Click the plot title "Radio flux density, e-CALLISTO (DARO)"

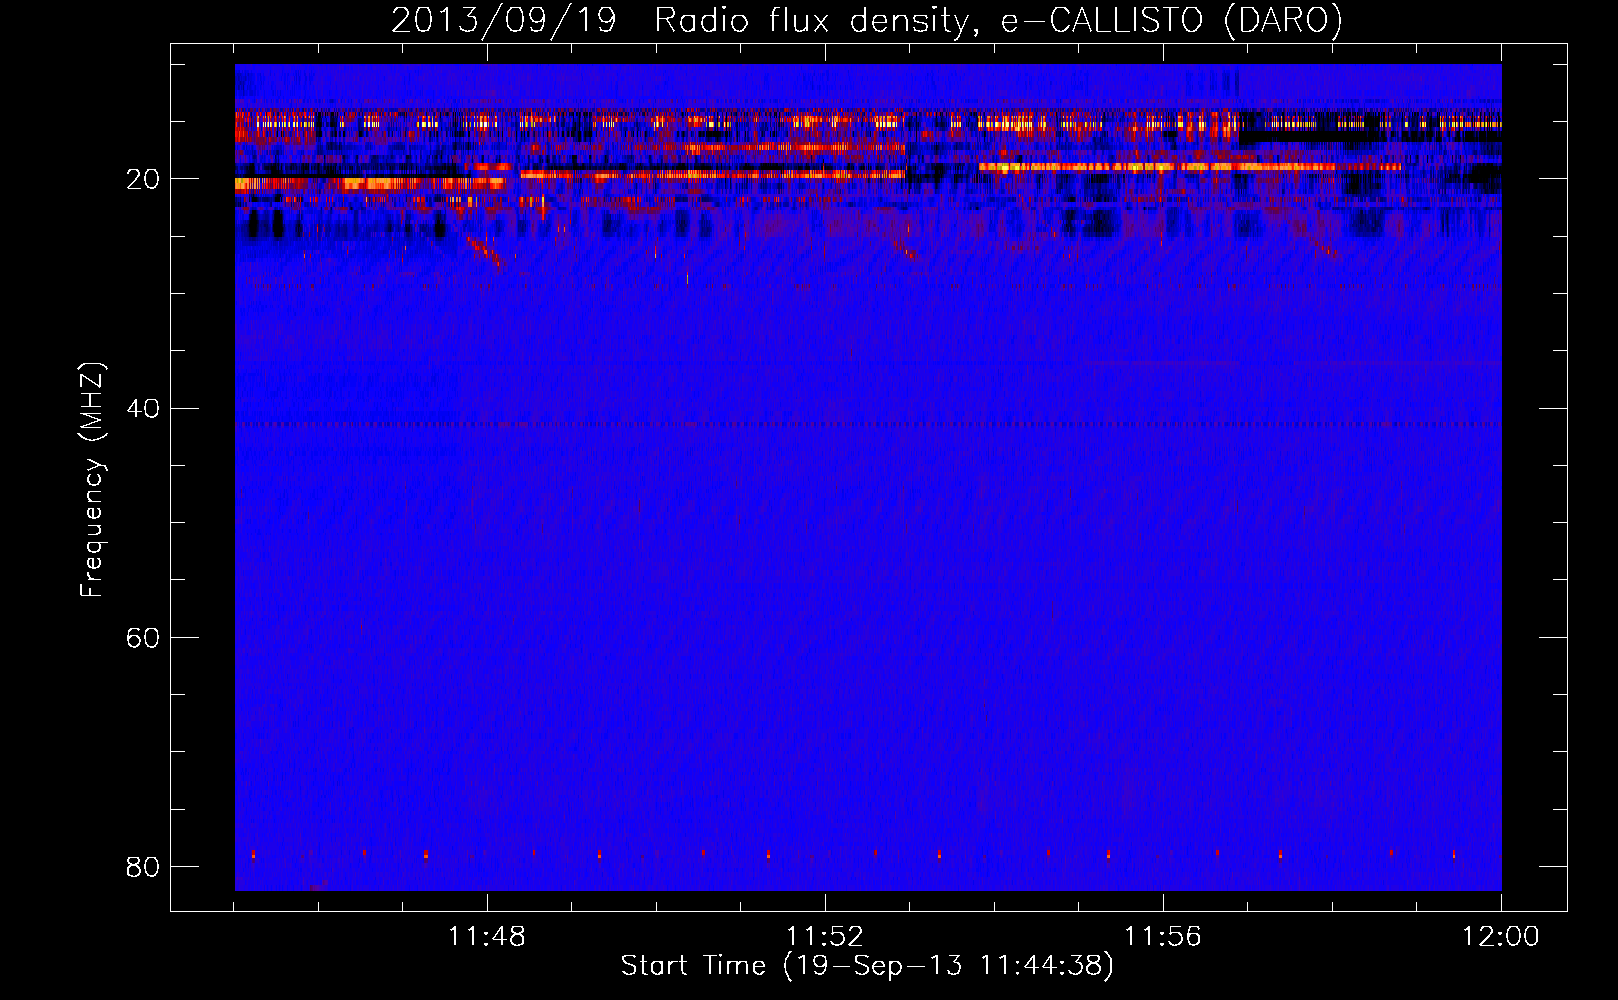click(998, 21)
